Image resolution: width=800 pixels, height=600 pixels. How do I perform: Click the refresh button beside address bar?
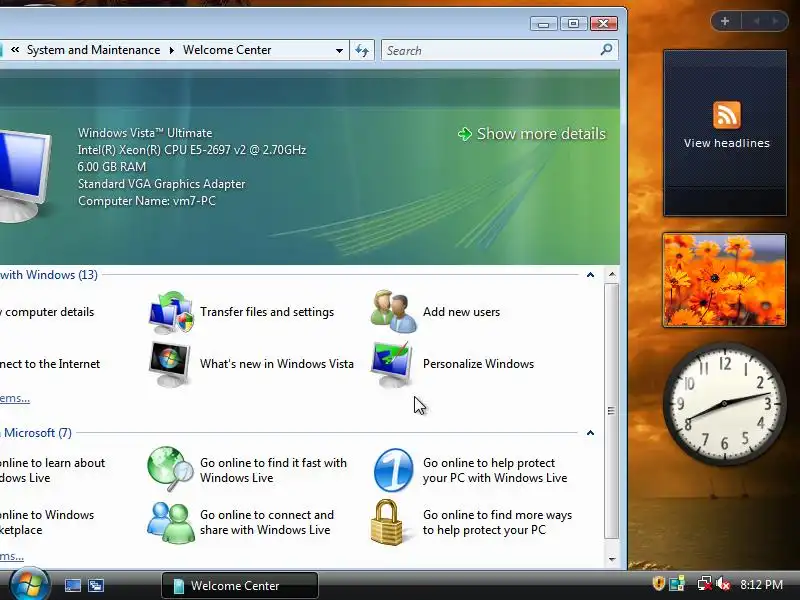coord(362,50)
